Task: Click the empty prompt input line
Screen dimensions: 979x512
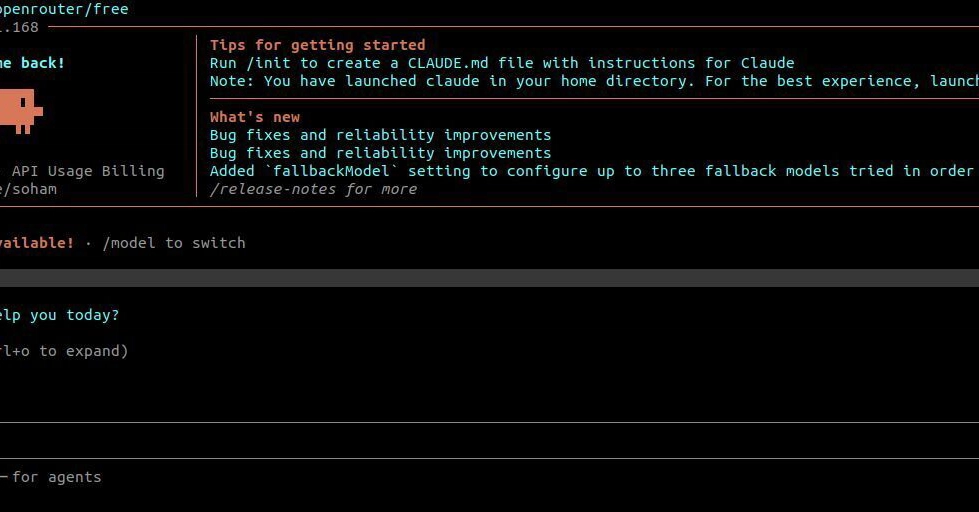Action: 490,440
